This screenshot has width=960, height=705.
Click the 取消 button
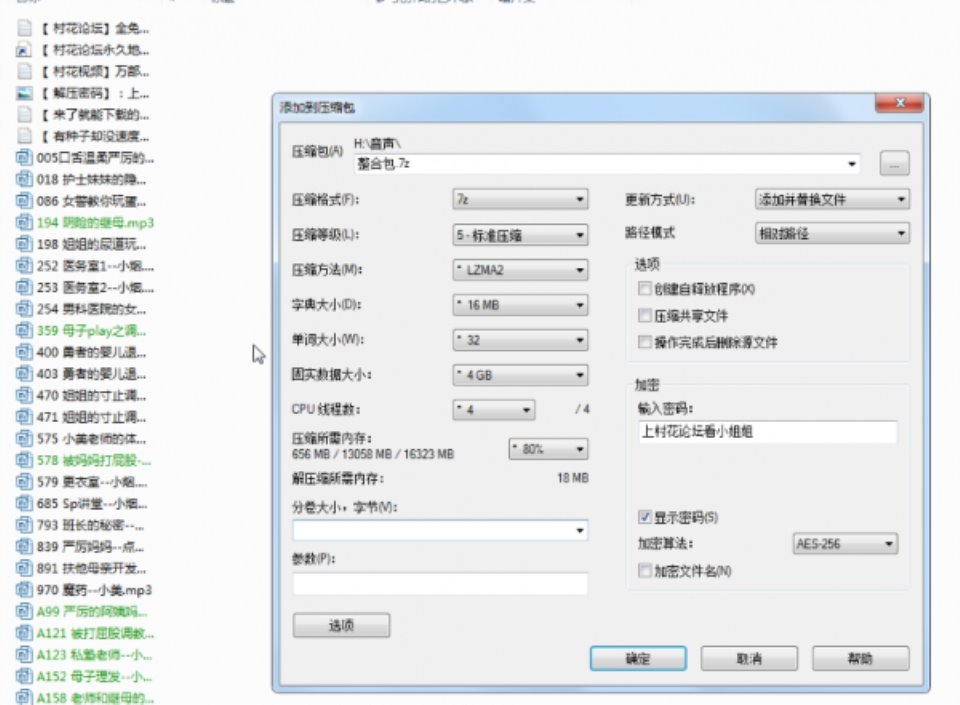click(749, 658)
